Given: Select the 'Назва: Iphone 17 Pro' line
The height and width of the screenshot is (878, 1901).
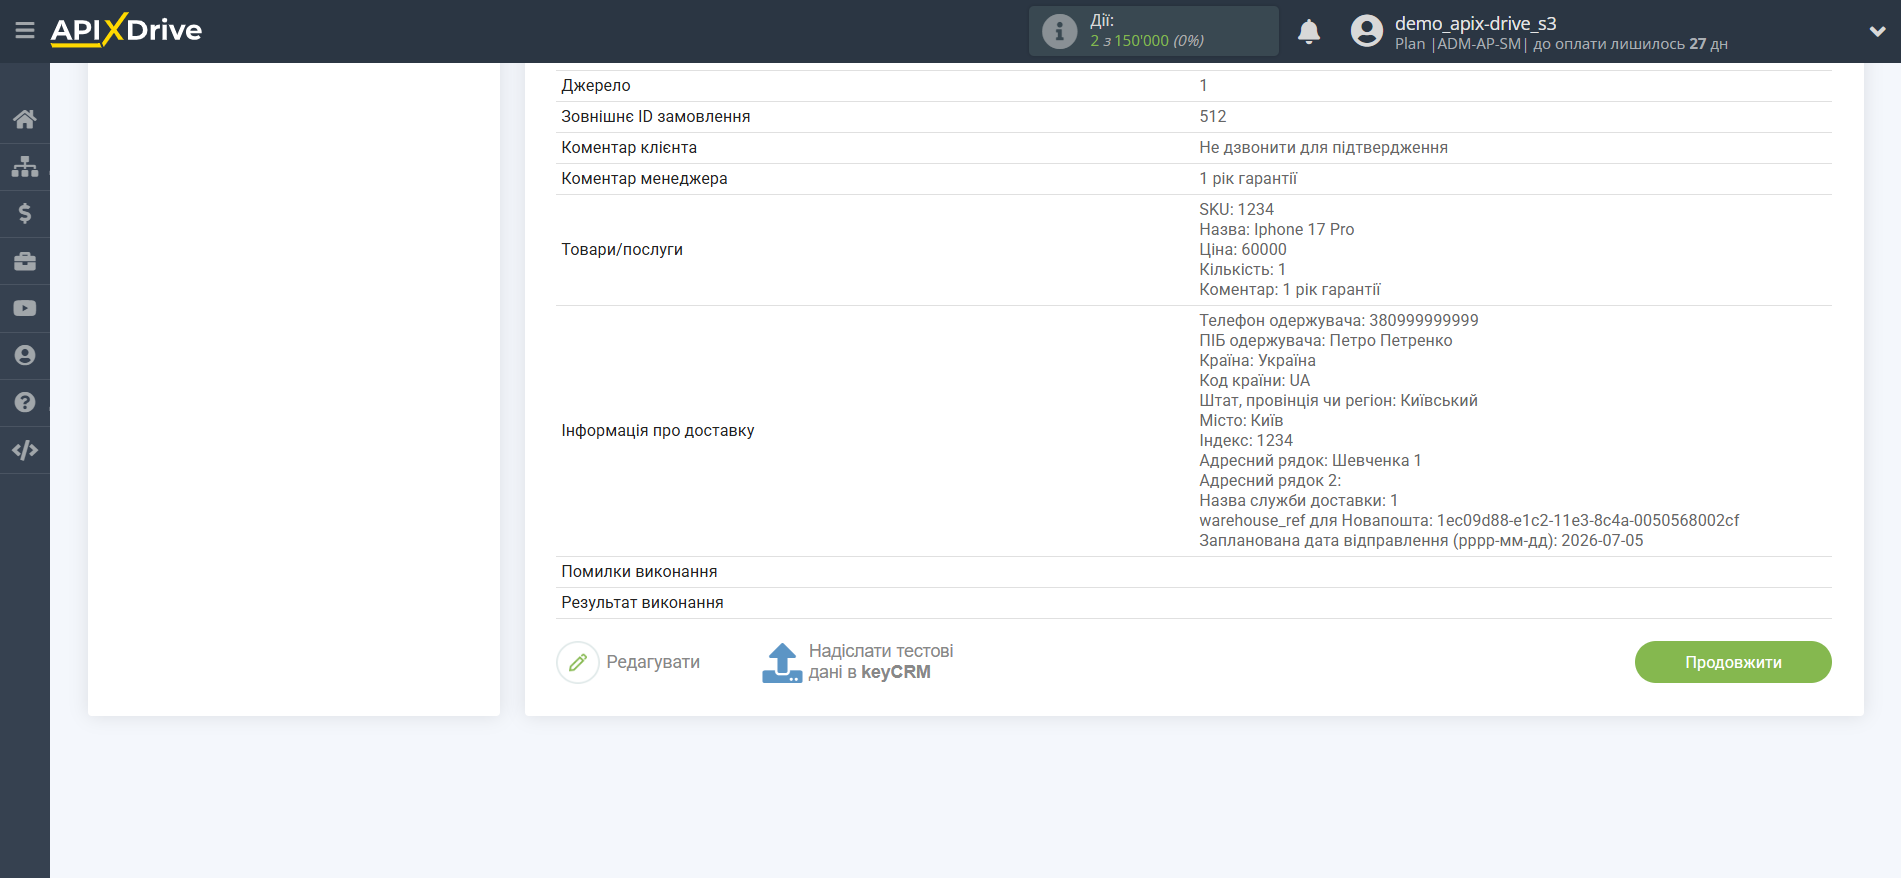Looking at the screenshot, I should tap(1276, 230).
